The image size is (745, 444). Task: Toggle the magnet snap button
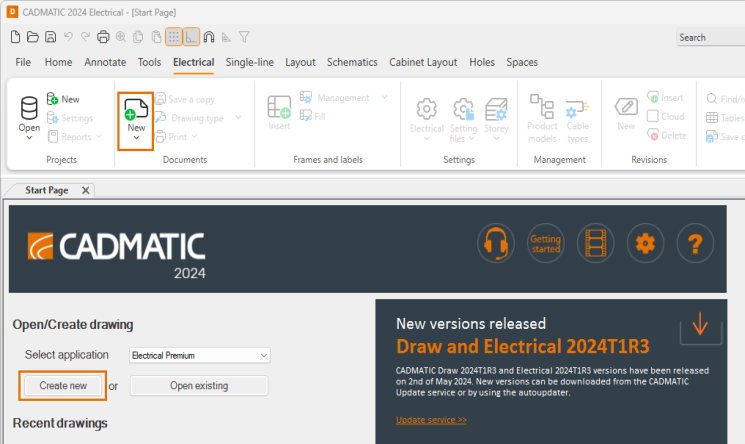(x=209, y=37)
